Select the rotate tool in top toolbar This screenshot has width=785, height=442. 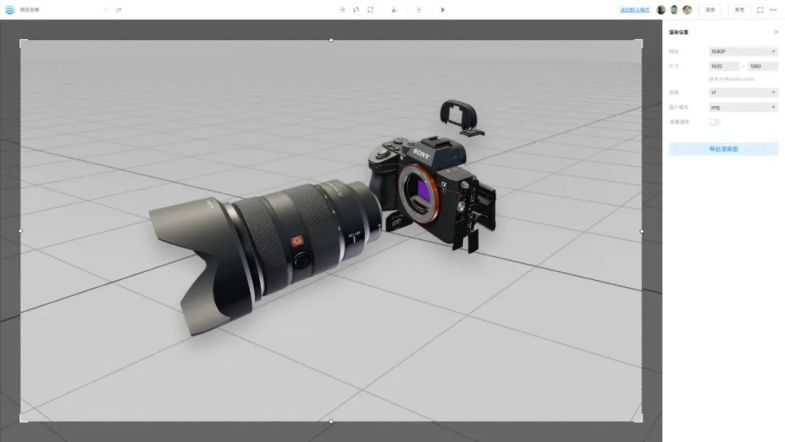pos(356,10)
